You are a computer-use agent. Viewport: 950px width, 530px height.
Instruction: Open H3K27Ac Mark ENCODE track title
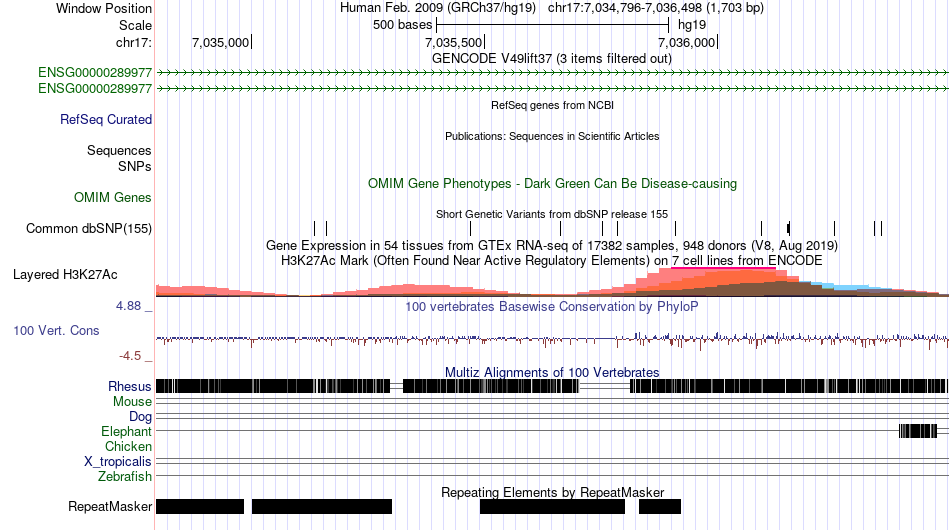[x=552, y=260]
